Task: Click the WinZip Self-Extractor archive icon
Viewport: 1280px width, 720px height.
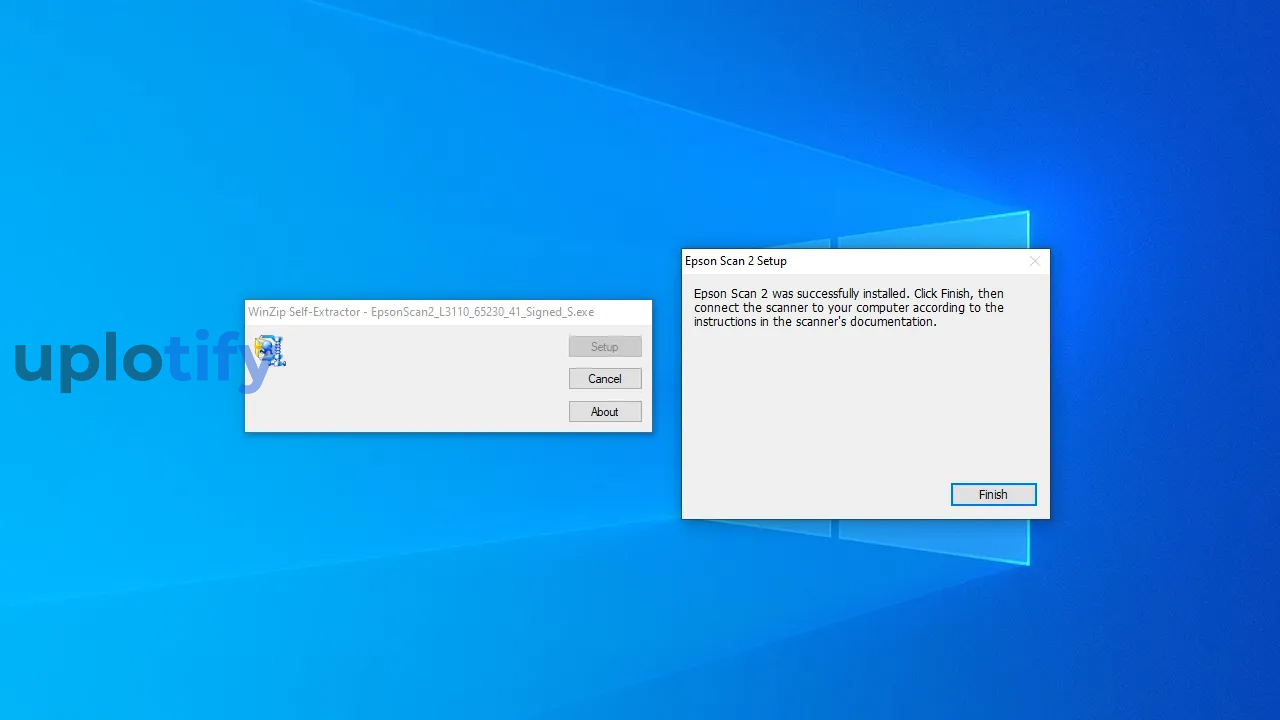Action: coord(270,351)
